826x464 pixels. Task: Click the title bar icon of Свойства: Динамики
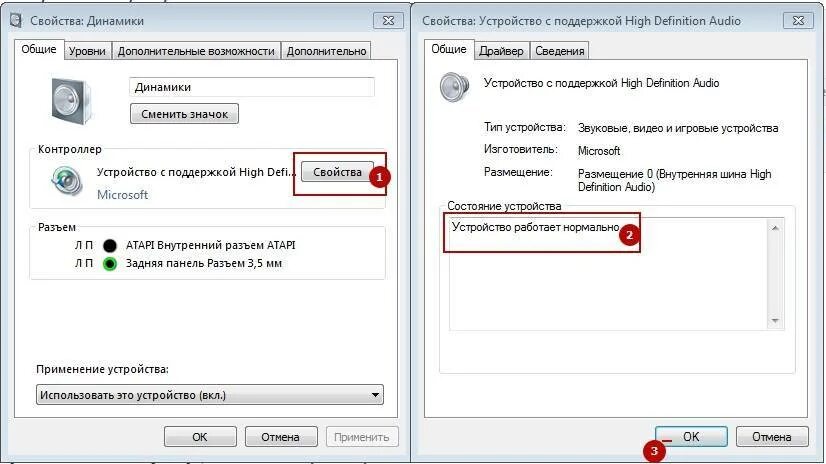click(x=16, y=21)
